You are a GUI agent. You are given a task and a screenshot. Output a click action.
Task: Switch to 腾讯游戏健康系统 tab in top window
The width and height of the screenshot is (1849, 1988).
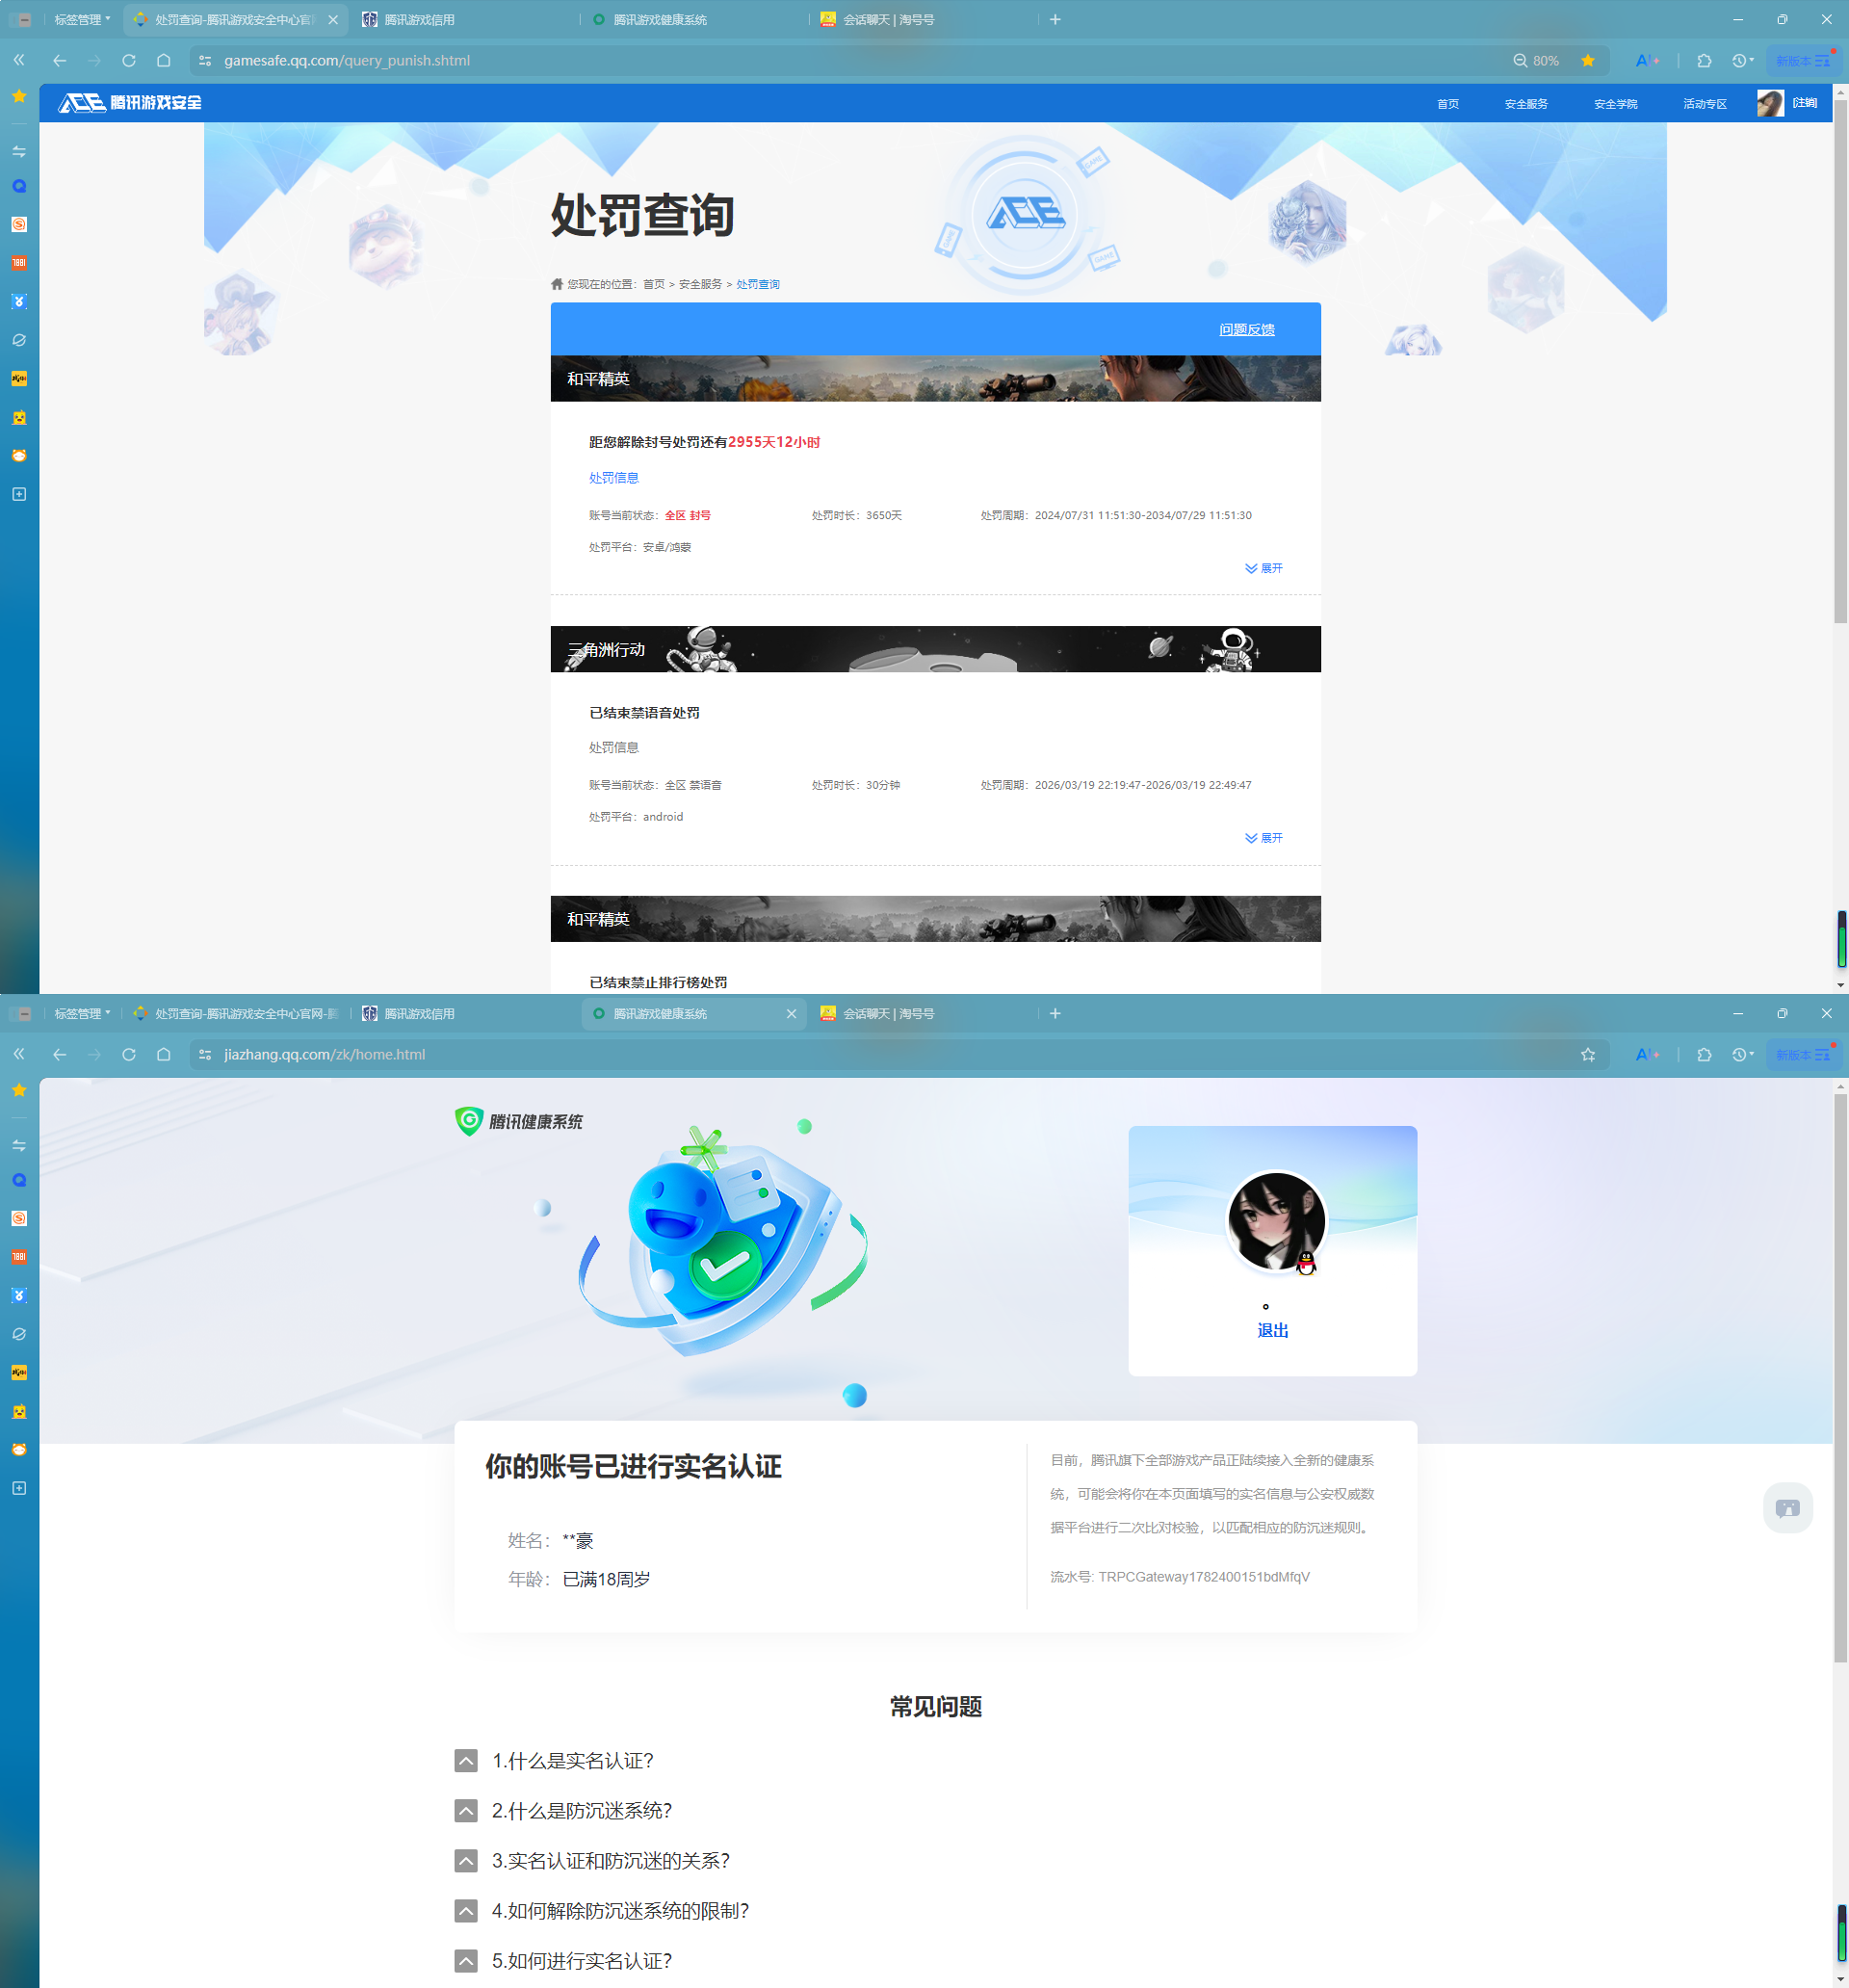pyautogui.click(x=660, y=19)
